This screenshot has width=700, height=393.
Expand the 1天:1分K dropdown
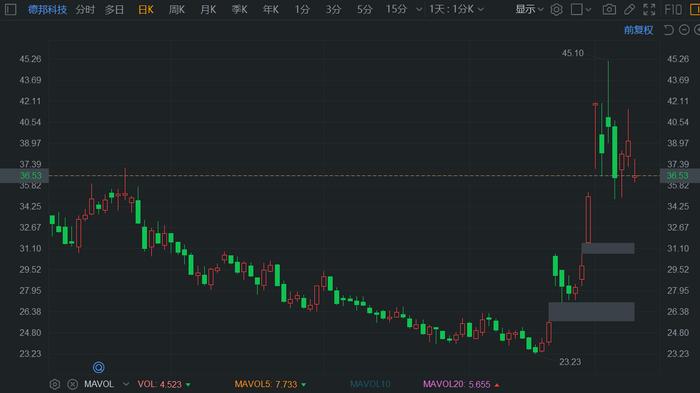point(456,9)
